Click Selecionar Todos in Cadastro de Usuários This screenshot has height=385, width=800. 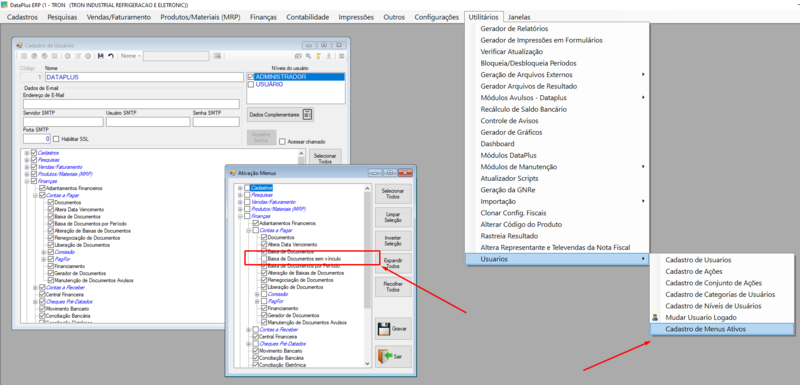(x=325, y=158)
